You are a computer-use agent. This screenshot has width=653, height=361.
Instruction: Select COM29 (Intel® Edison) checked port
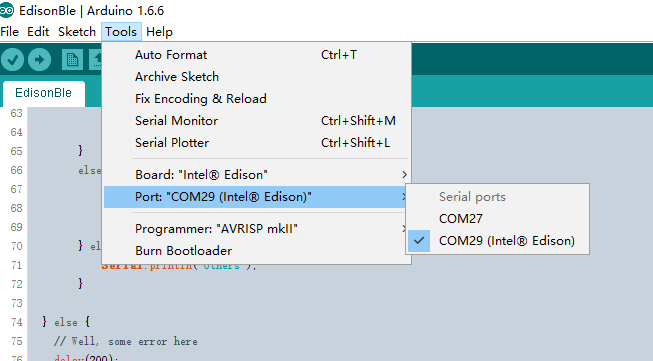pos(497,241)
